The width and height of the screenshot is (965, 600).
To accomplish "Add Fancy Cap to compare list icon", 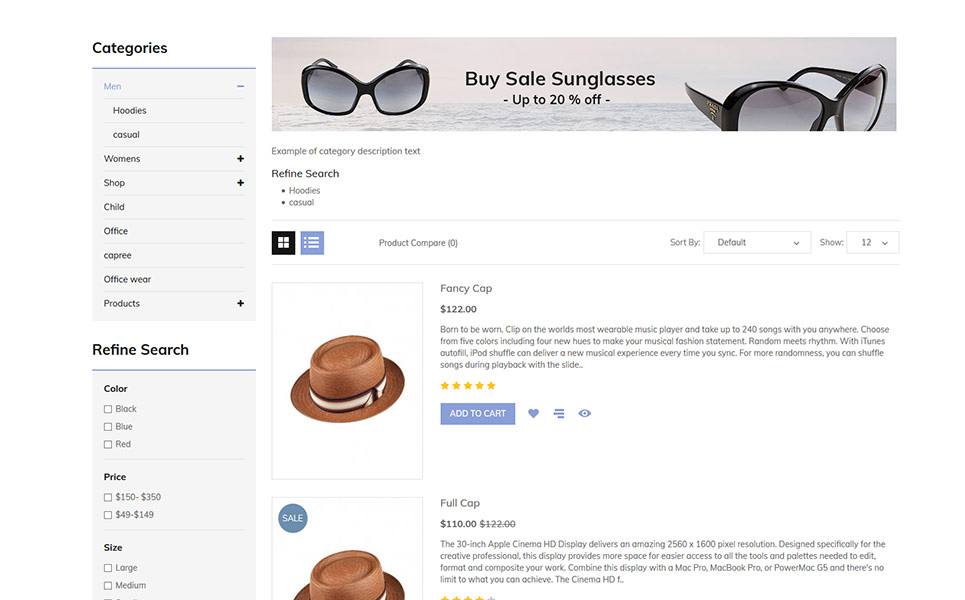I will click(x=559, y=414).
